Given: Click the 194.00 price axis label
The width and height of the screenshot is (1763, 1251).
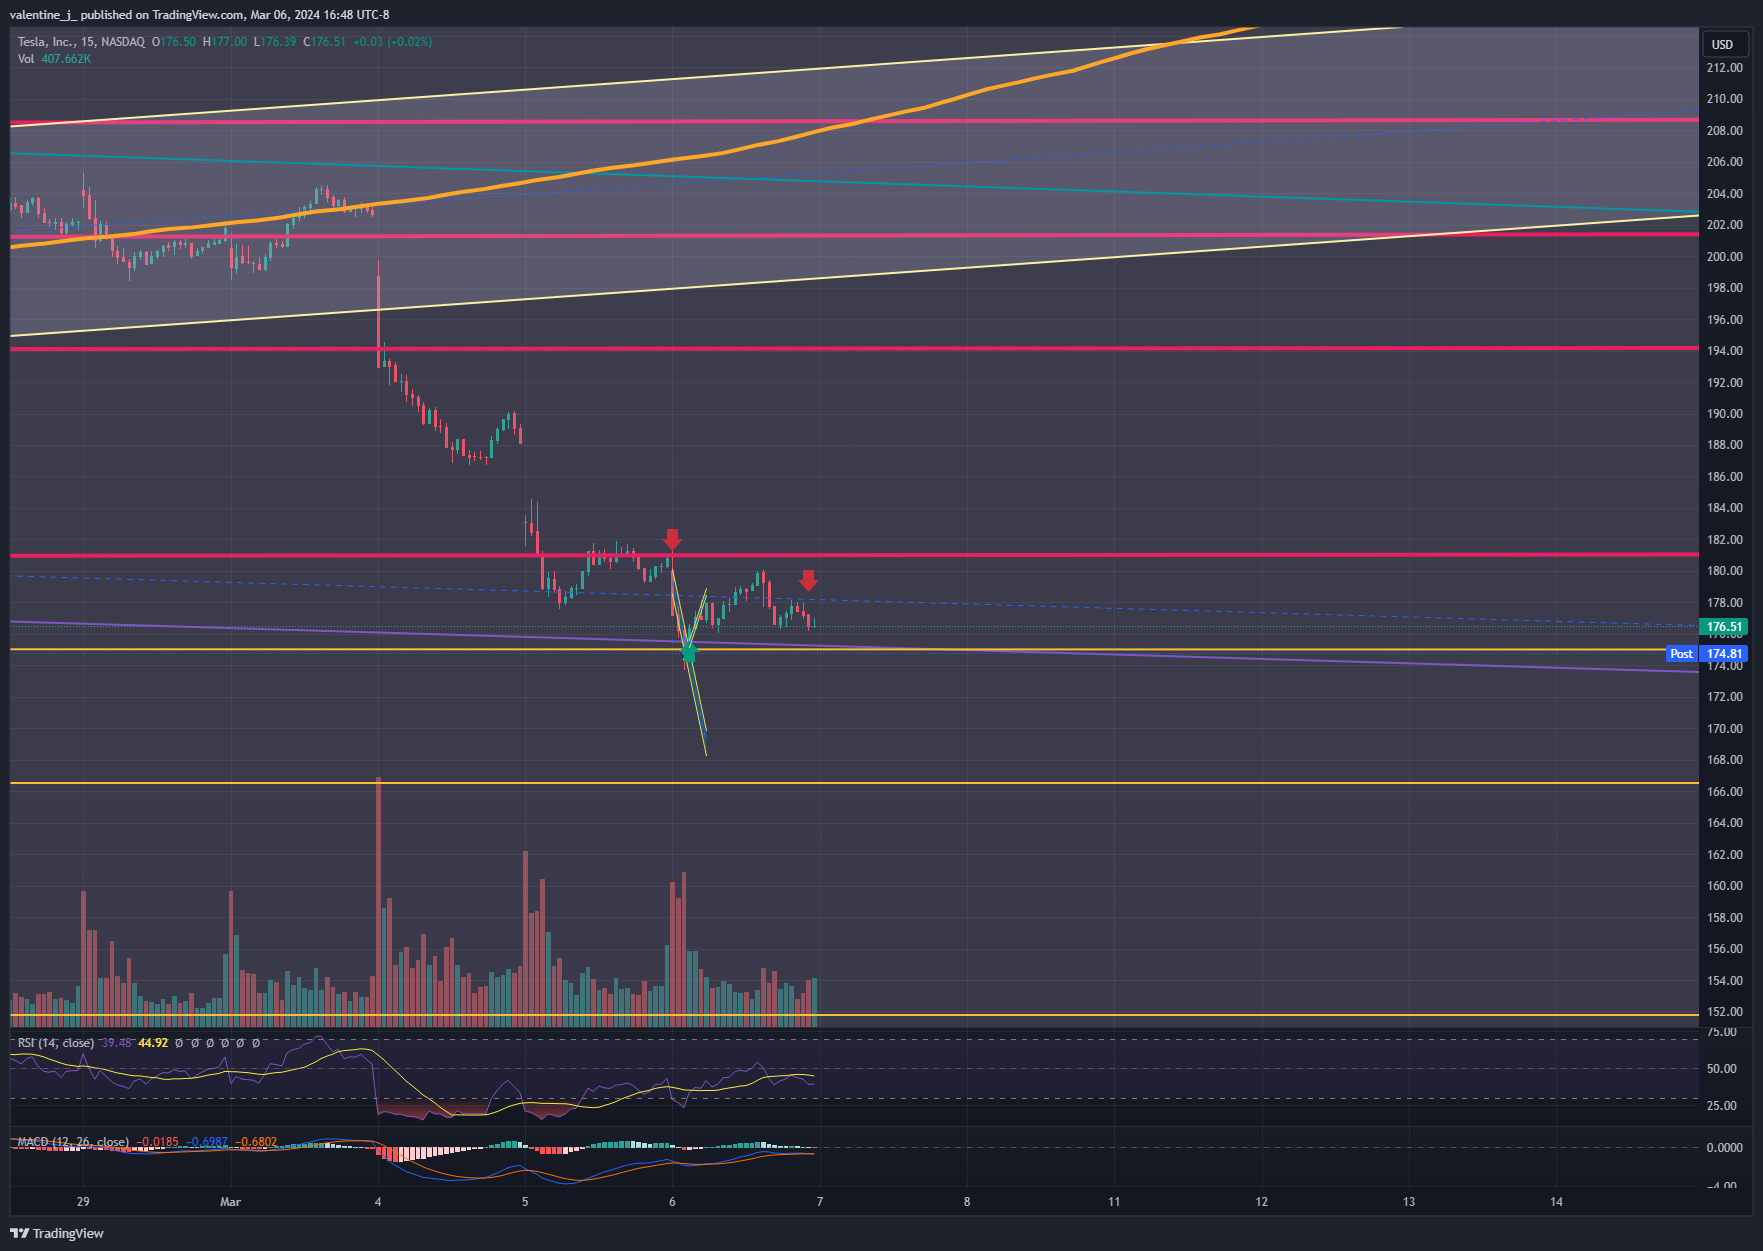Looking at the screenshot, I should pos(1724,351).
